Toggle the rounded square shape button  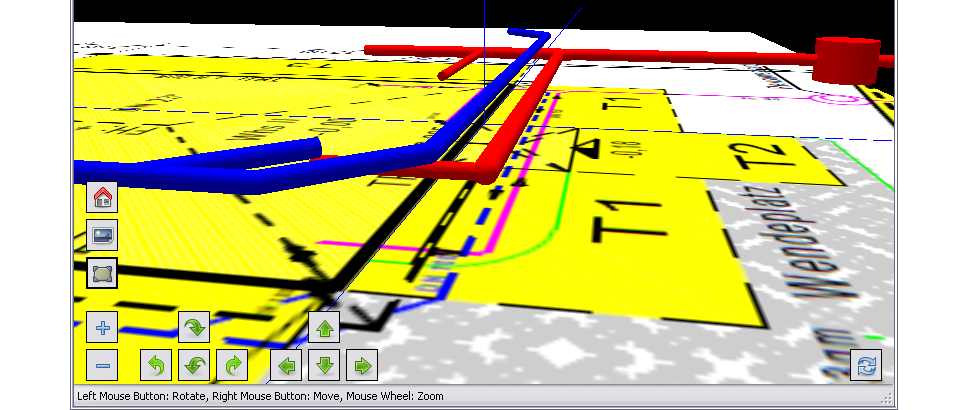[x=102, y=272]
